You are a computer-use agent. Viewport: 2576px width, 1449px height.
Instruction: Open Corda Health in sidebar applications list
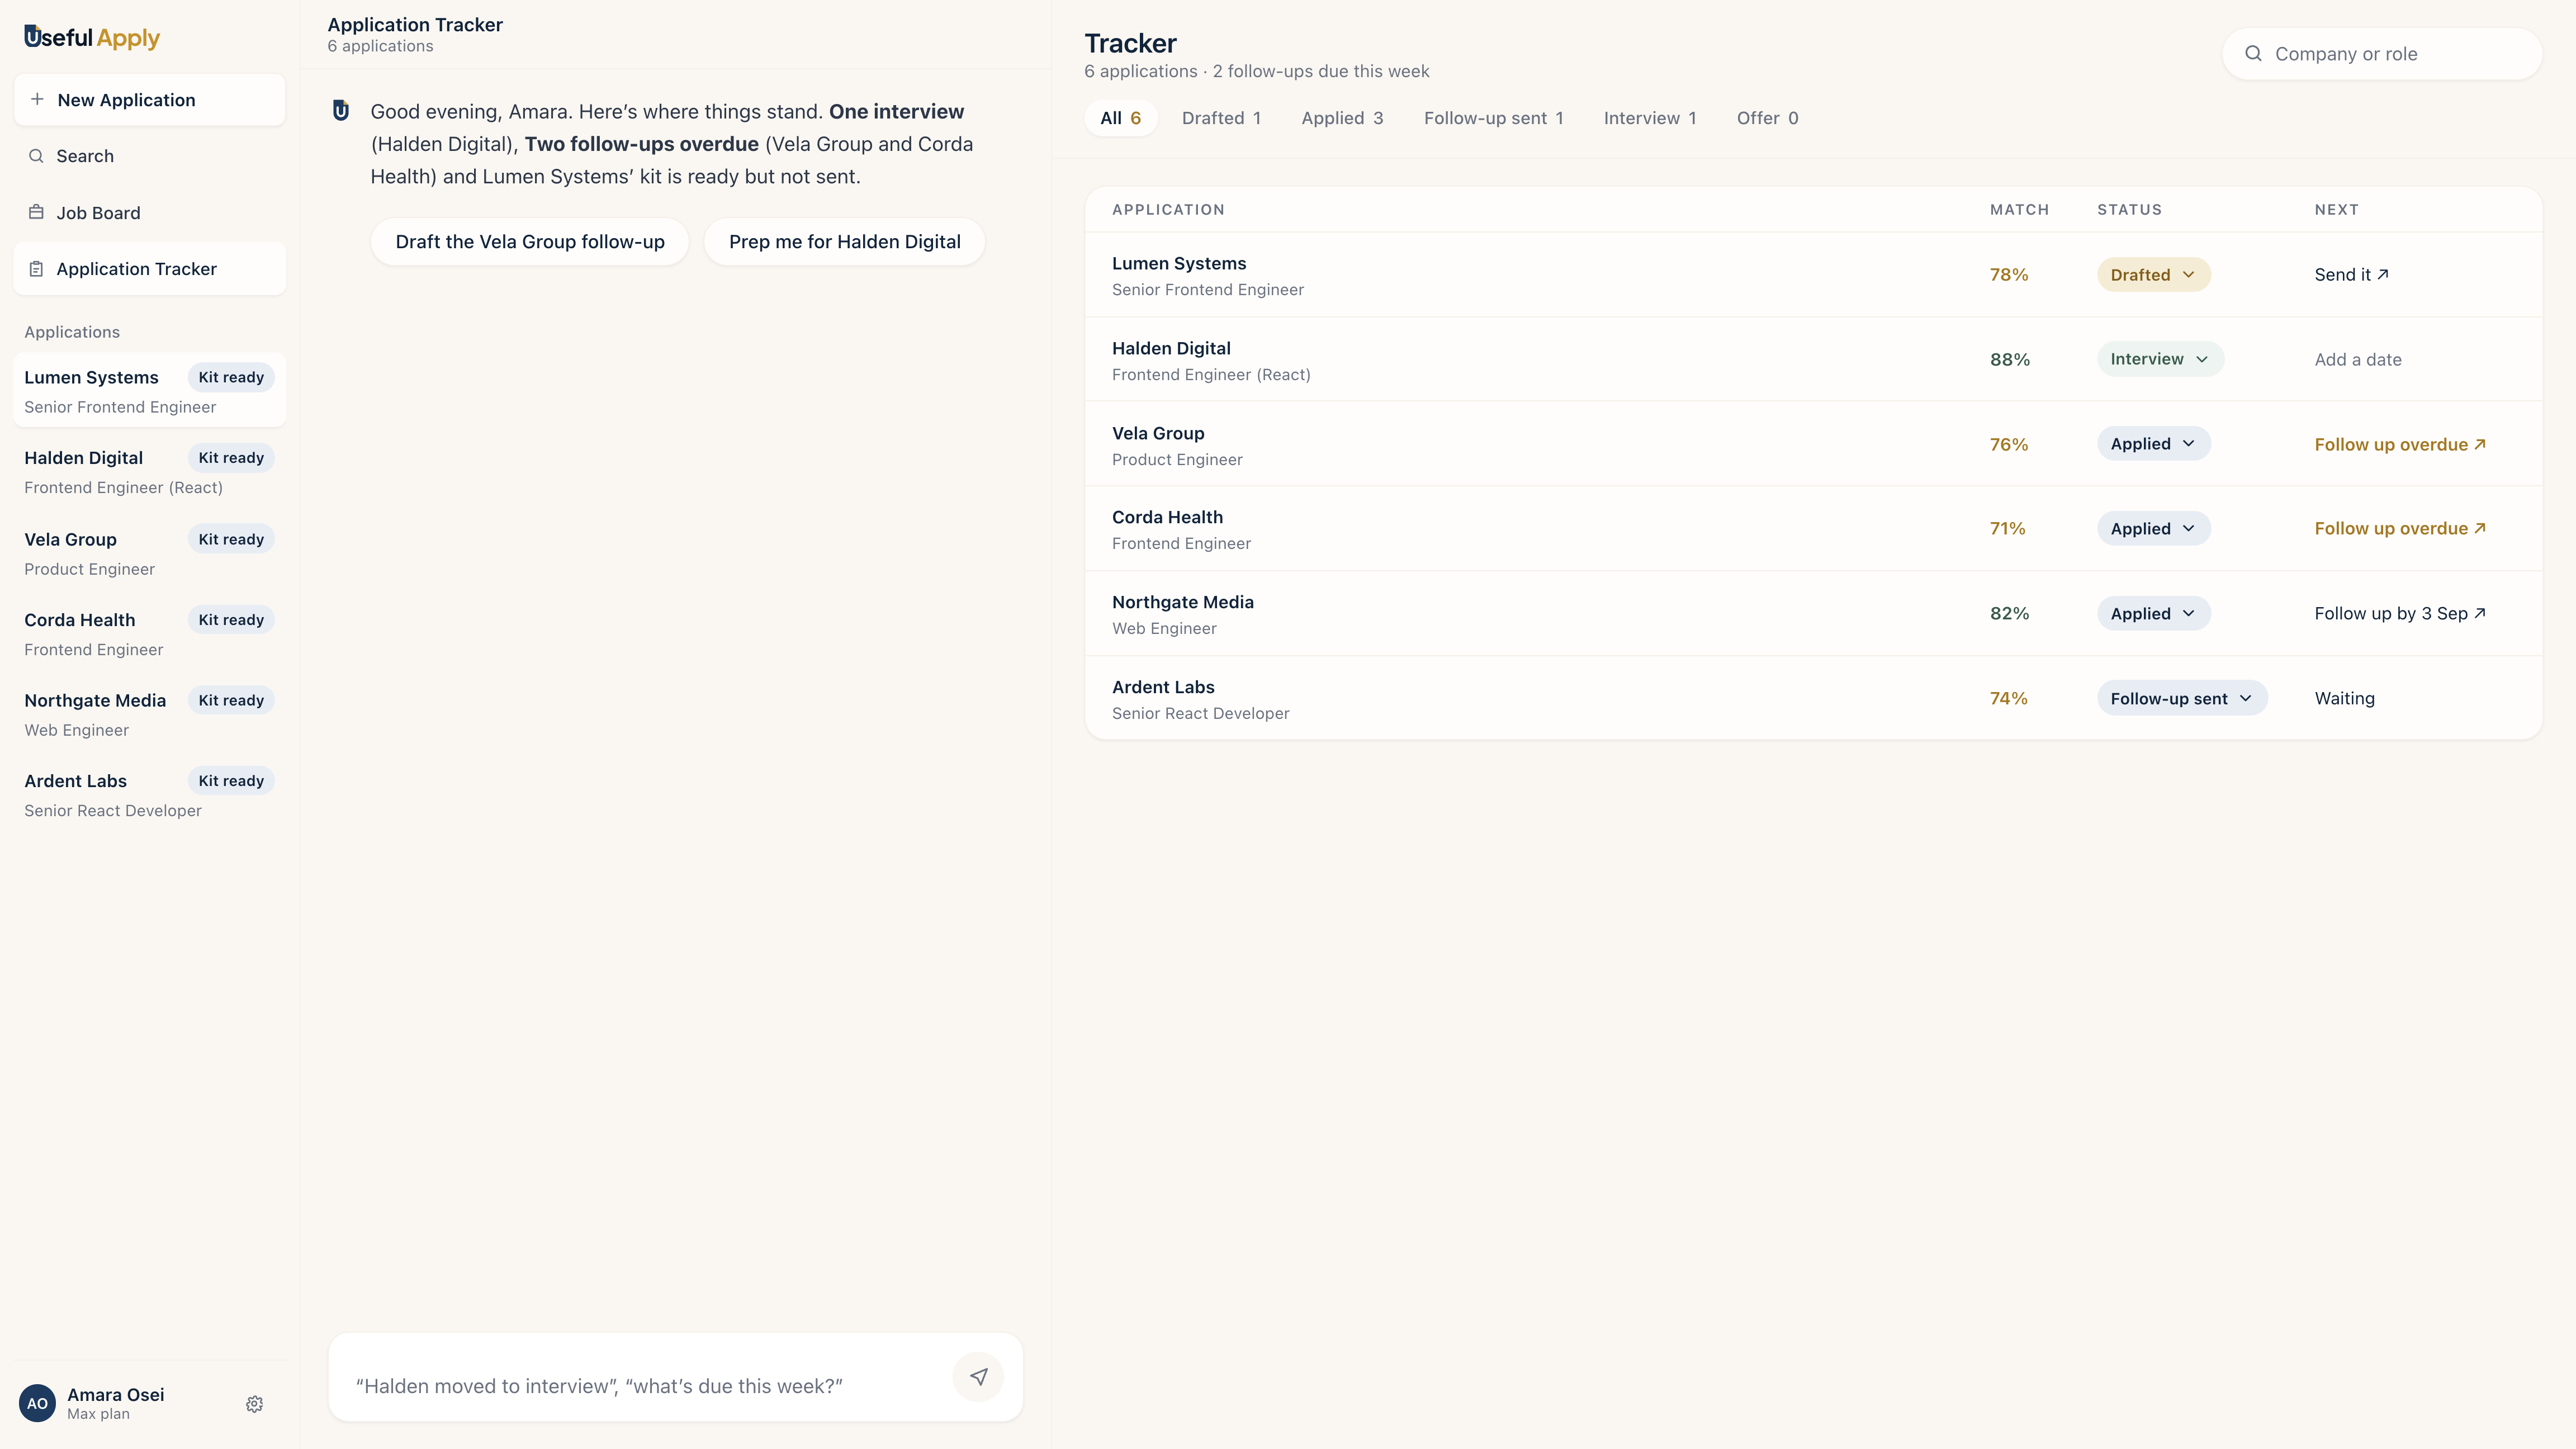(x=150, y=634)
